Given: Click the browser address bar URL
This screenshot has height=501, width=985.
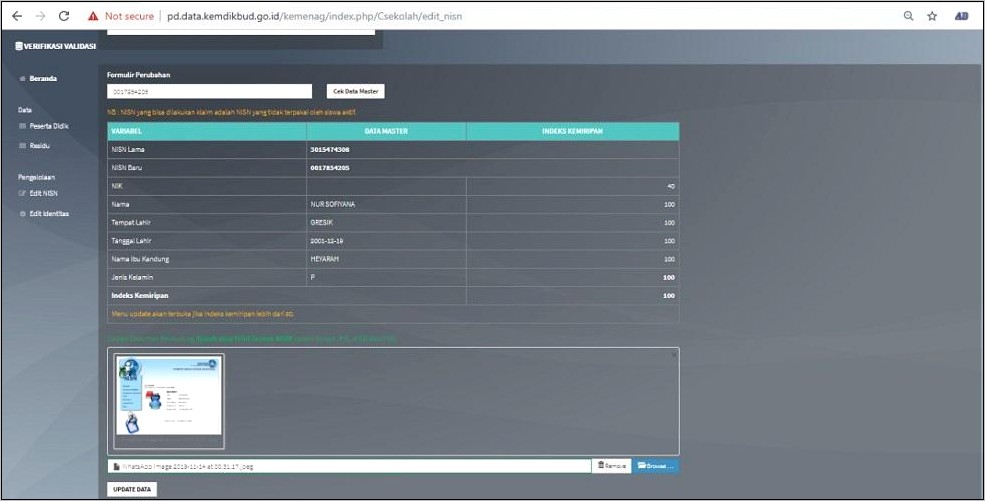Looking at the screenshot, I should pyautogui.click(x=315, y=16).
